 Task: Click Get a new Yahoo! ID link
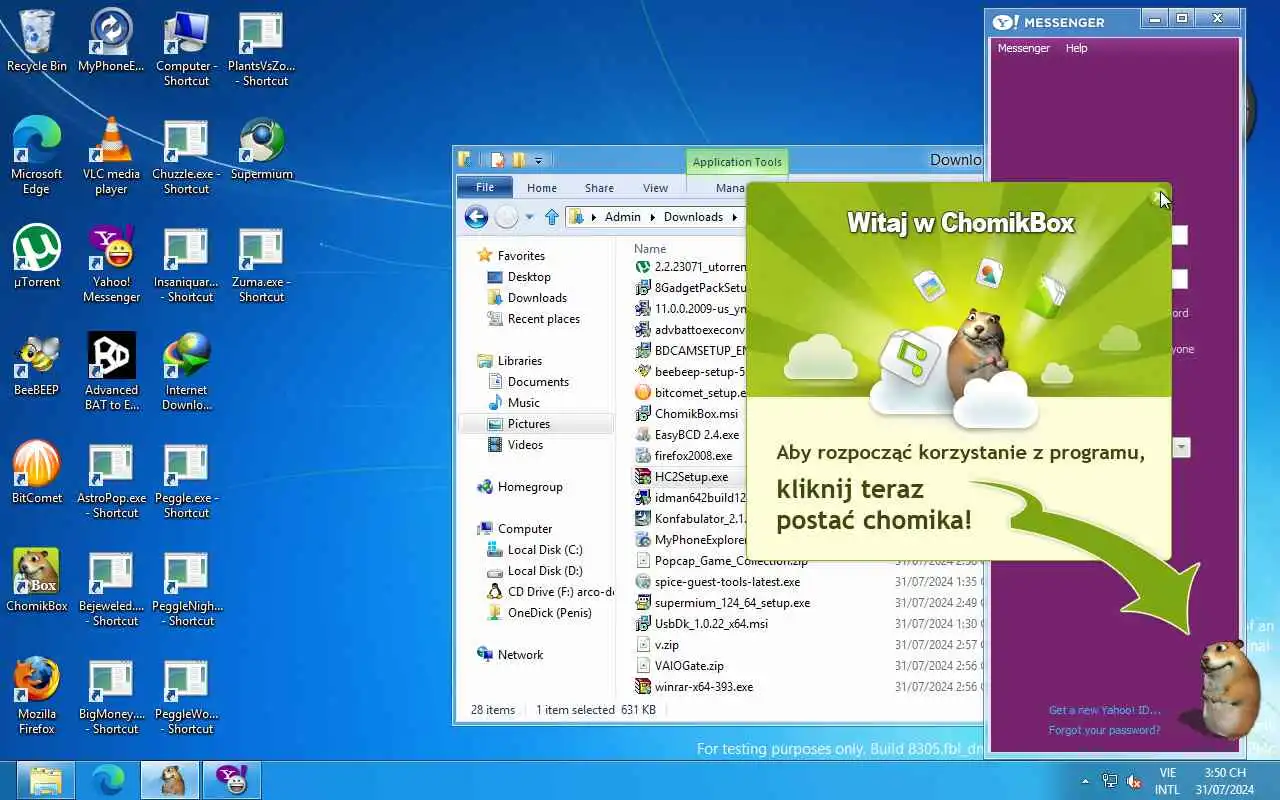[x=1104, y=710]
